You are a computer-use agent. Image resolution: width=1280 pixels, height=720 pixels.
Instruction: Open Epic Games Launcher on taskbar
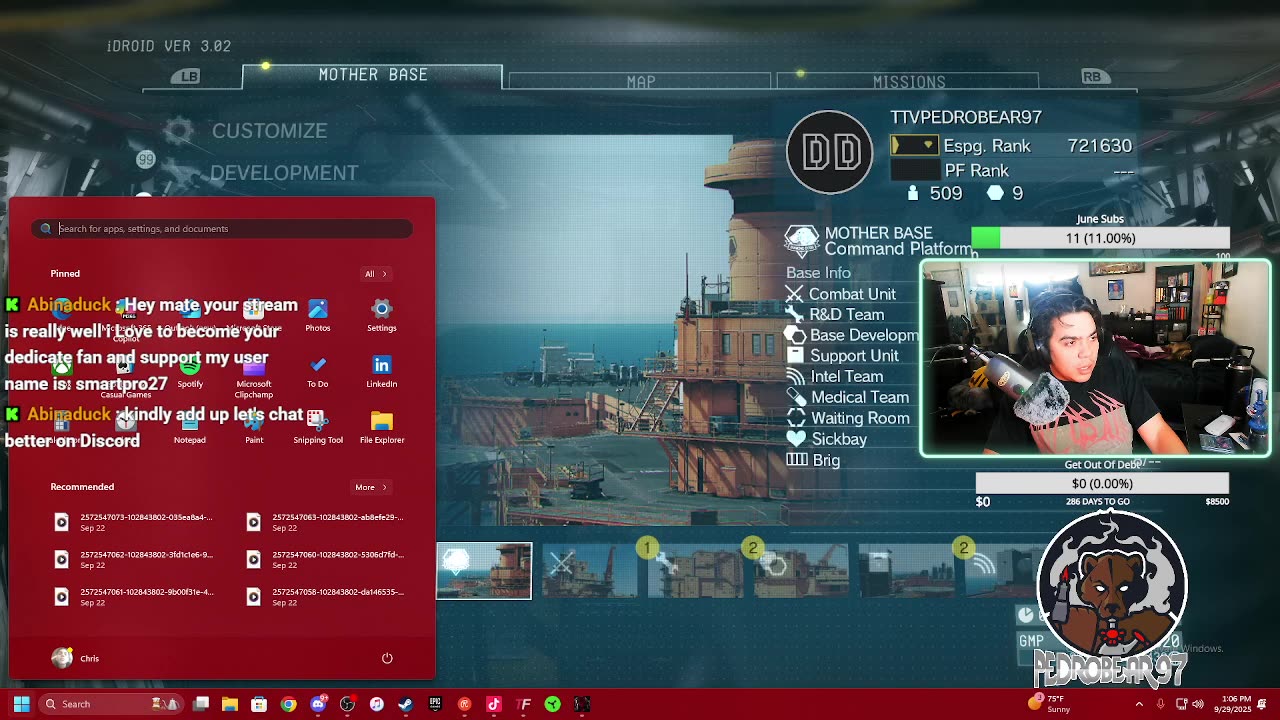tap(435, 704)
